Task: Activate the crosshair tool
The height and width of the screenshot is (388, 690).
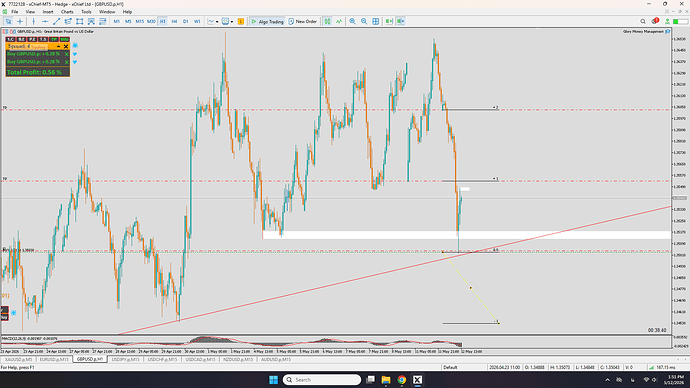Action: point(20,21)
